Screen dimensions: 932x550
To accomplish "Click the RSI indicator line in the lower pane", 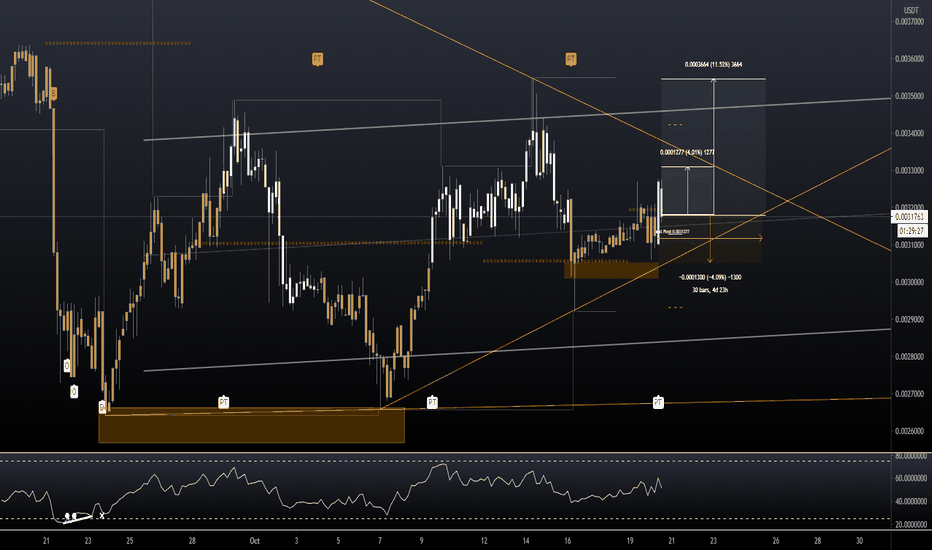I will click(x=333, y=496).
